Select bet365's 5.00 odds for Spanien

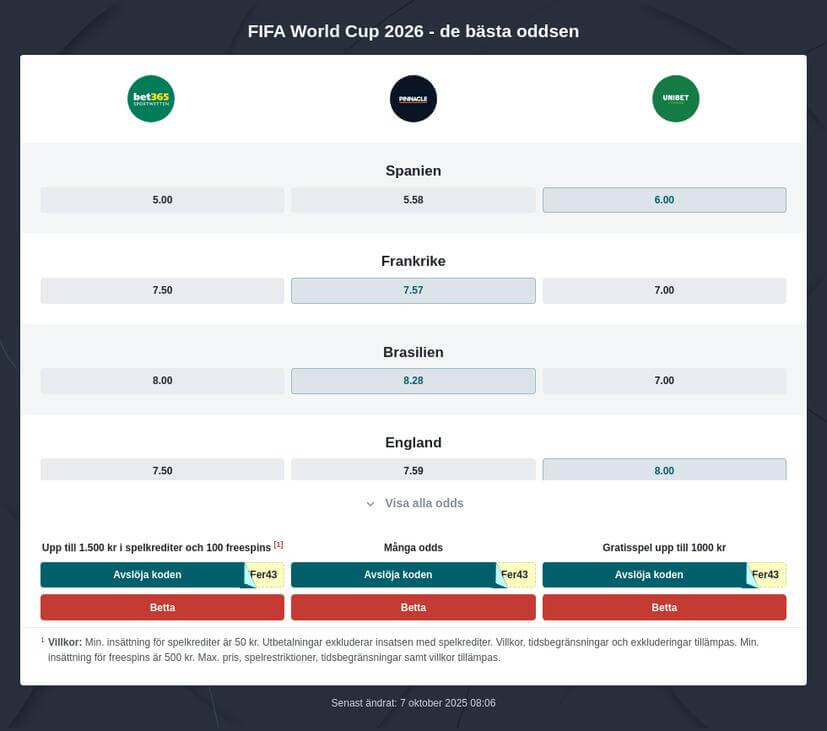pyautogui.click(x=162, y=200)
